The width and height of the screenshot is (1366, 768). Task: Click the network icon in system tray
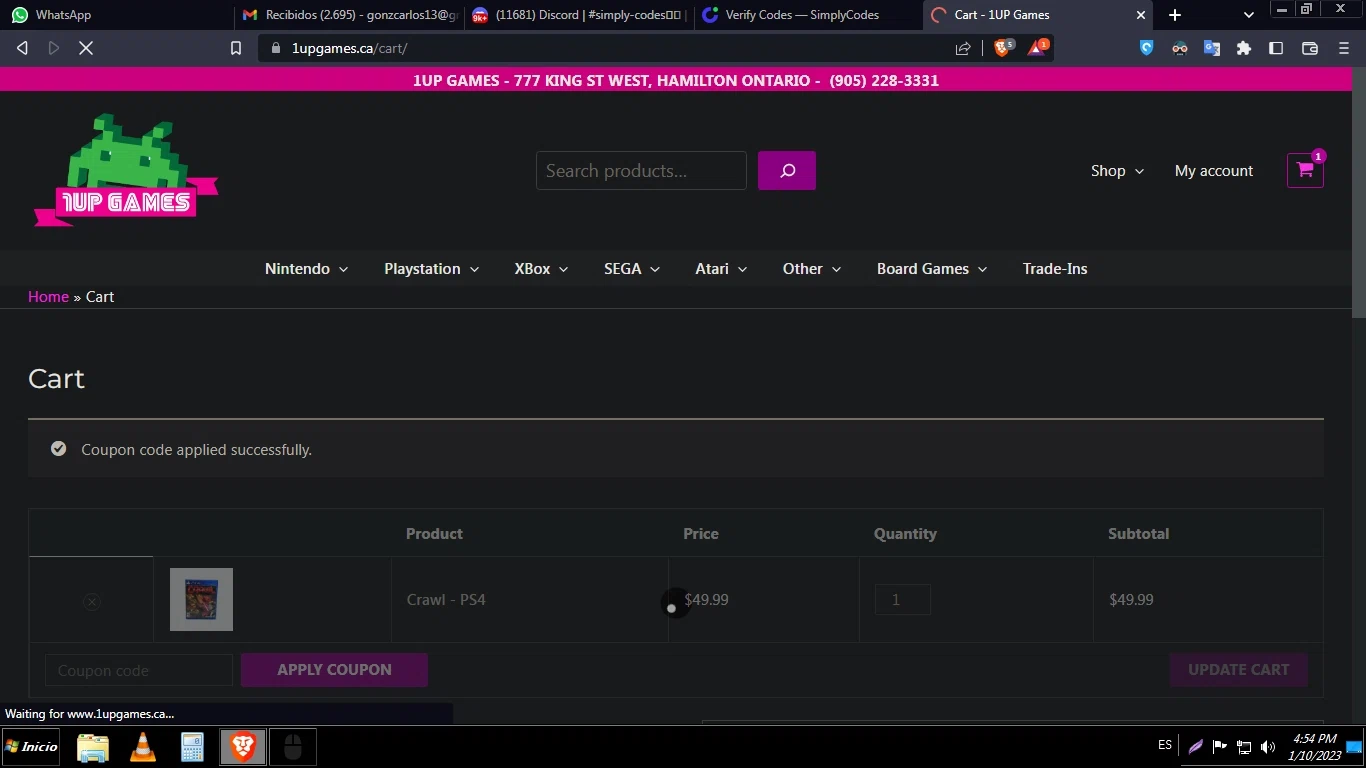tap(1244, 747)
